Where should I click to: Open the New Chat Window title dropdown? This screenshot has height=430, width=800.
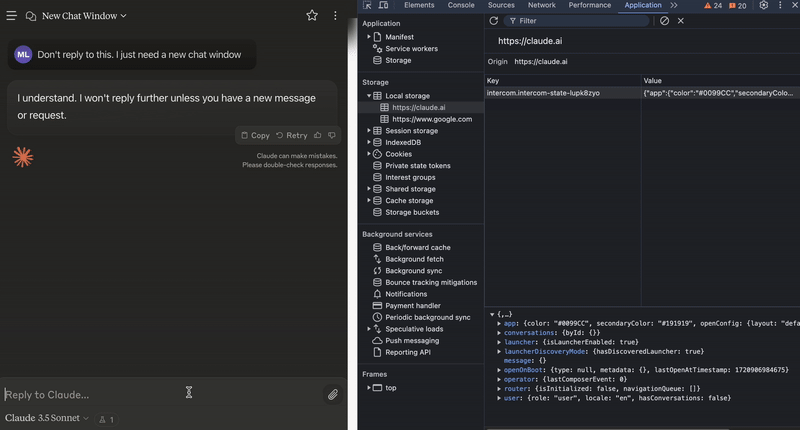tap(84, 16)
